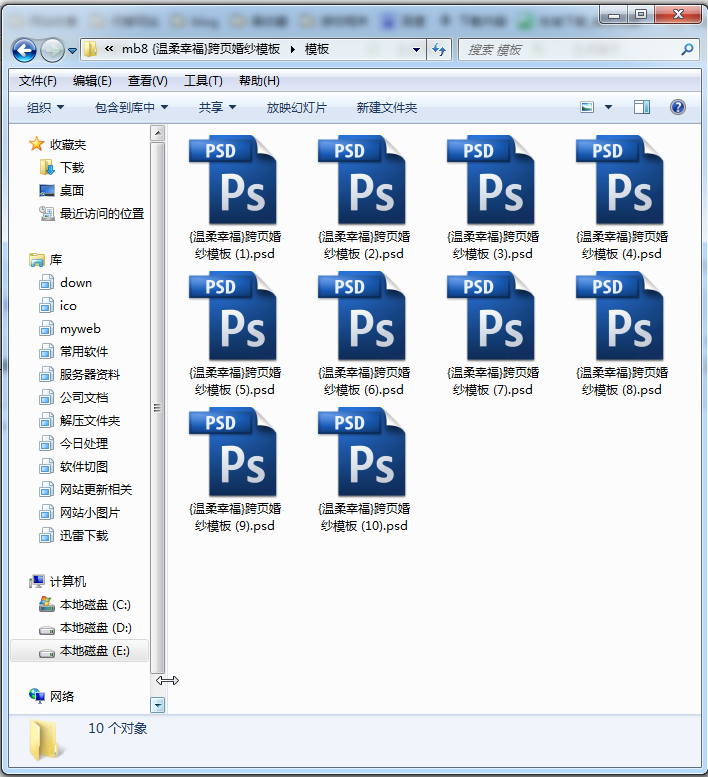Click the mb8 {温柔幸福}跨页婚纱模板 breadcrumb
708x777 pixels.
[201, 50]
